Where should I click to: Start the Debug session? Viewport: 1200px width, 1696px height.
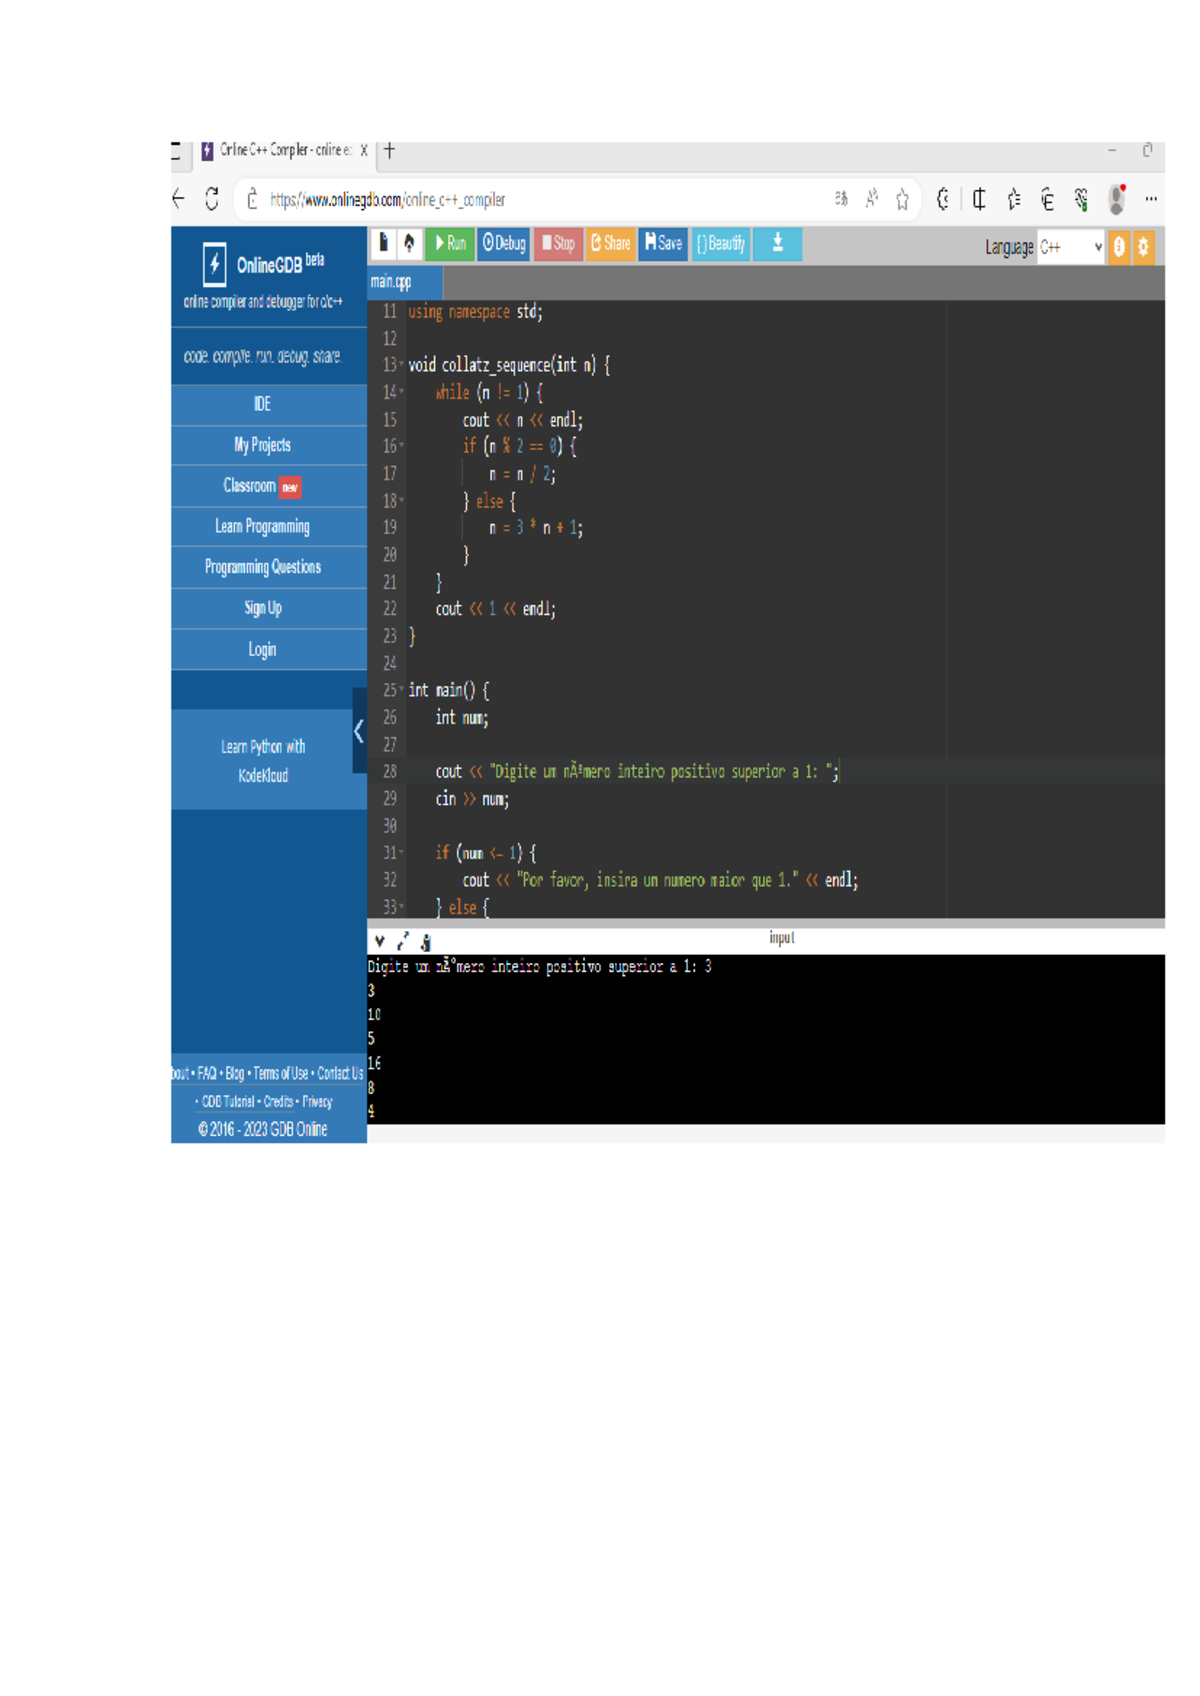[504, 244]
